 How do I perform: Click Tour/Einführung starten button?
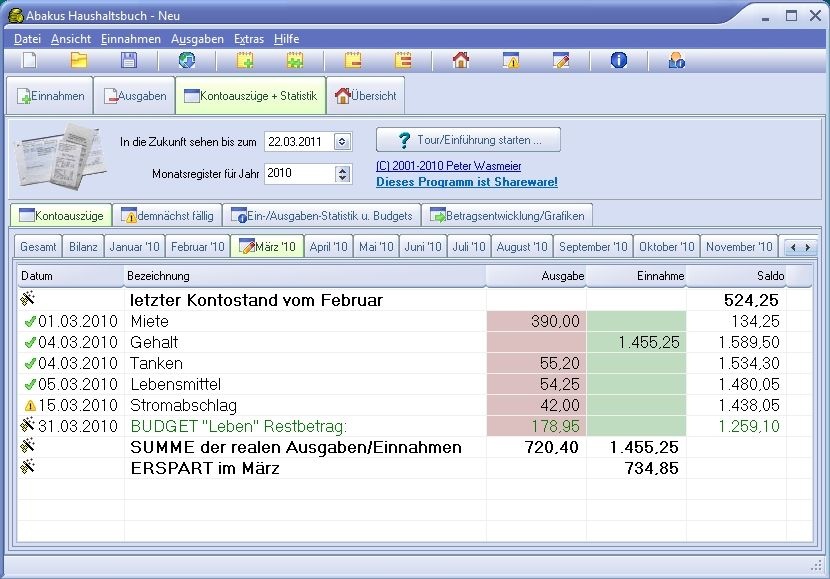click(x=468, y=140)
